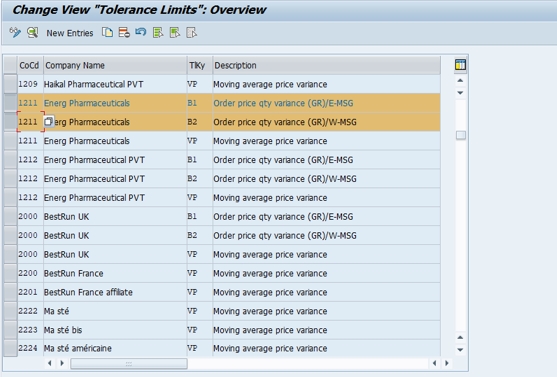
Task: Click the horizontal scrollbar thumb
Action: (129, 363)
